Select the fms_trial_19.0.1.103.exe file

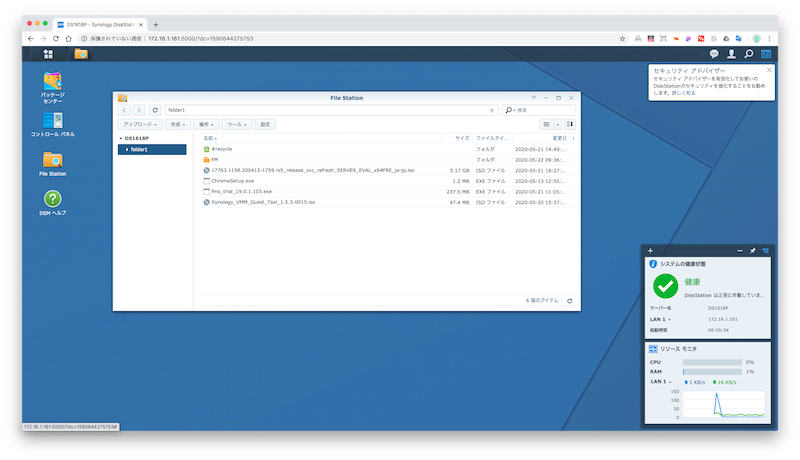coord(388,192)
